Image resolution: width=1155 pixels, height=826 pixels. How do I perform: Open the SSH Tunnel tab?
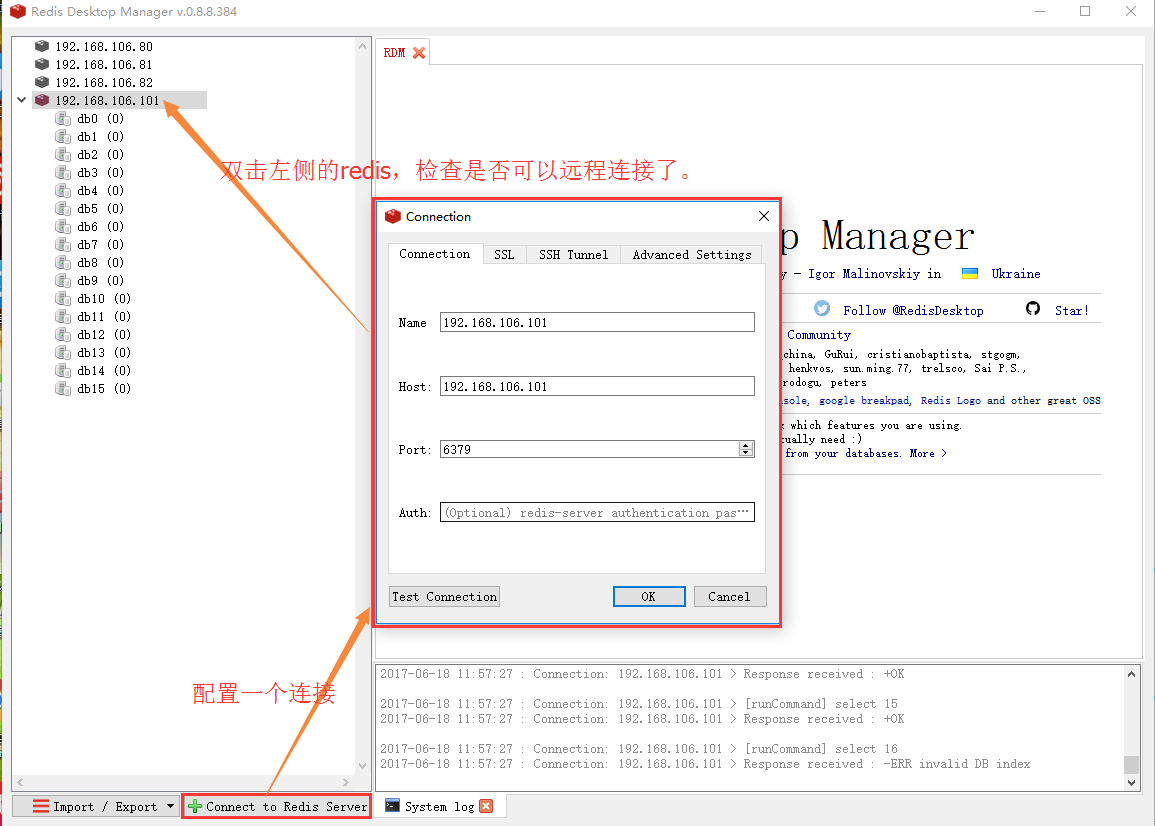tap(574, 255)
